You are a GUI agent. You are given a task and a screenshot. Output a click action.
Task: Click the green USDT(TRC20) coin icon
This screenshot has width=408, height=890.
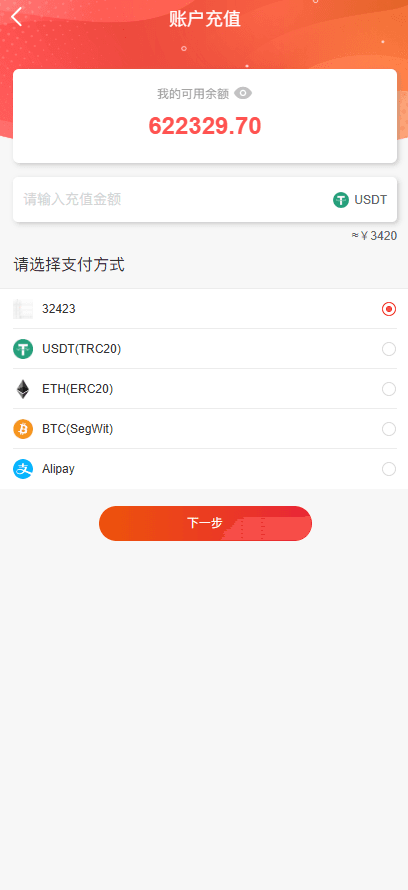click(x=23, y=349)
